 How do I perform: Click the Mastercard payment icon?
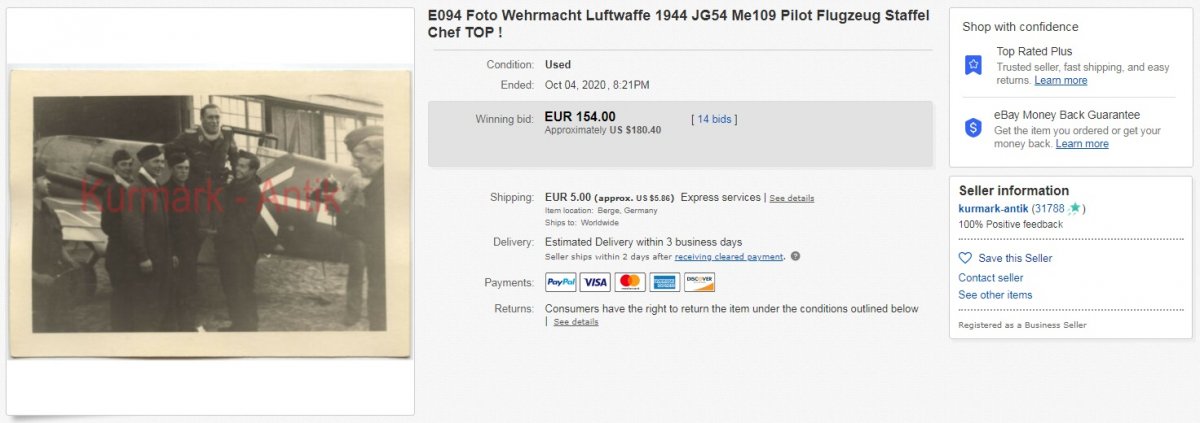(x=629, y=282)
